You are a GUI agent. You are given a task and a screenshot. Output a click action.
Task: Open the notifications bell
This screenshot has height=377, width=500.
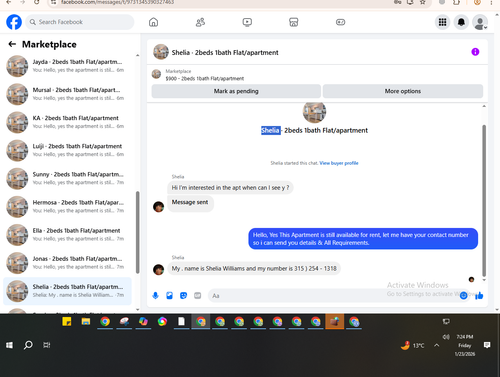[x=461, y=22]
